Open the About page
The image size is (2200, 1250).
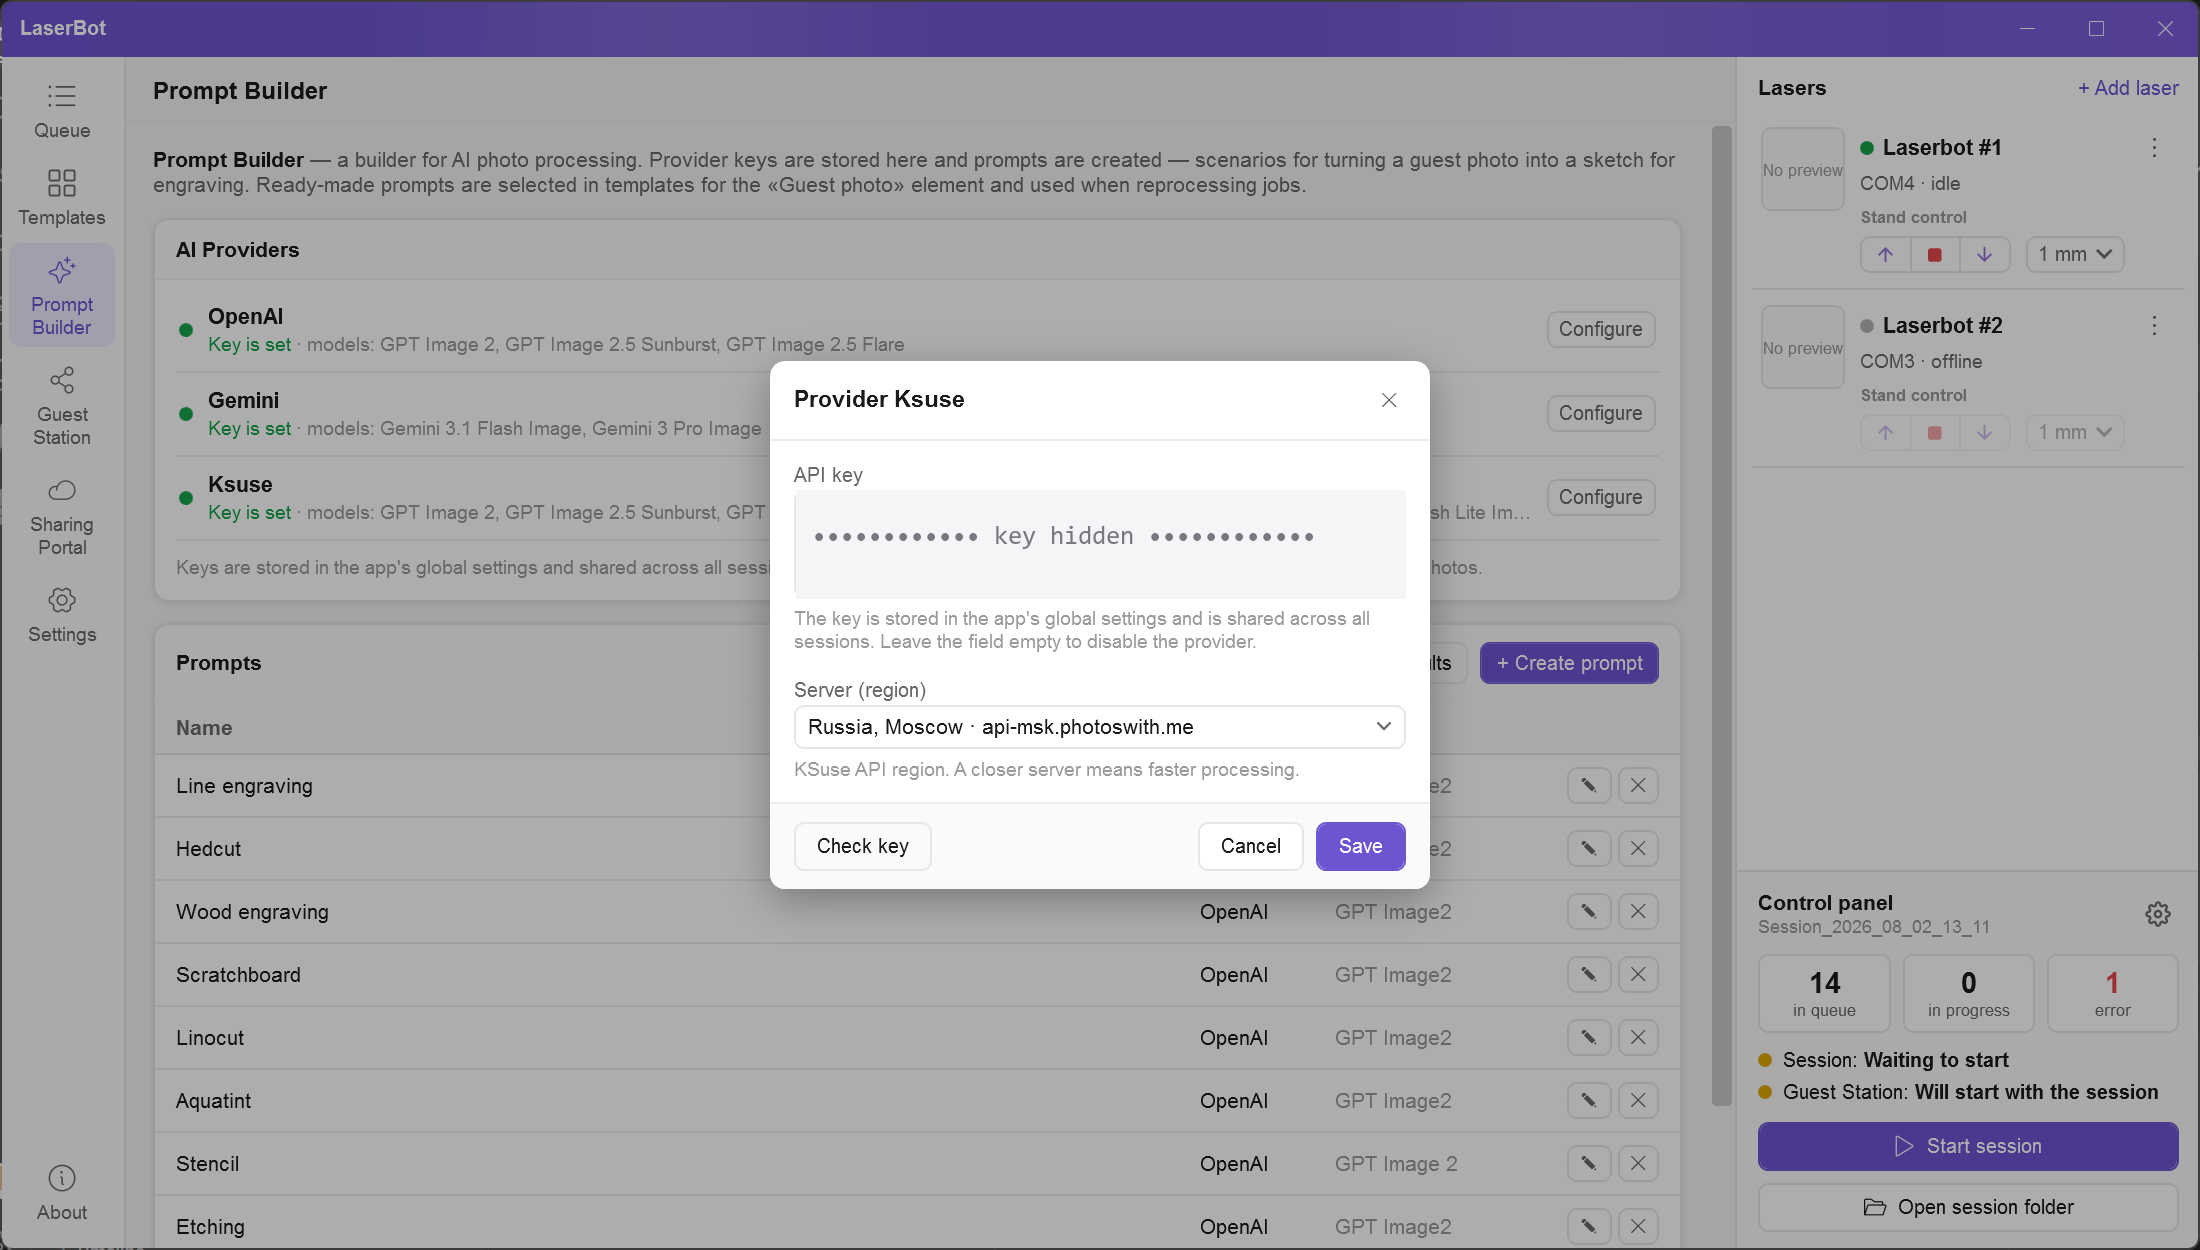tap(62, 1193)
